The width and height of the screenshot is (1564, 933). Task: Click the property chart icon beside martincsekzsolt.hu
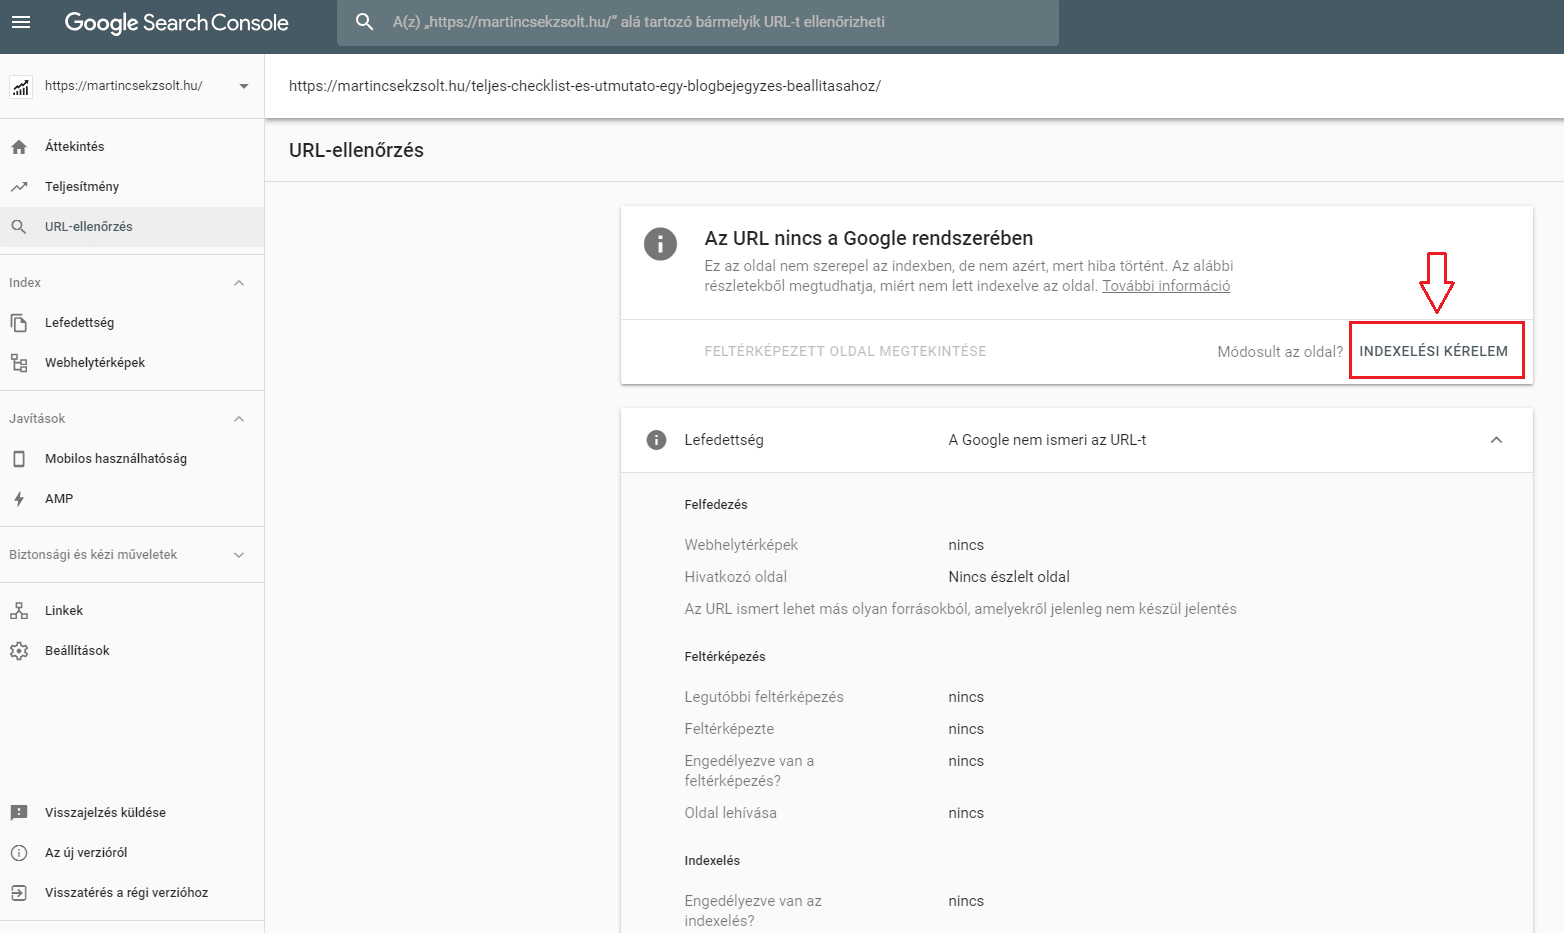21,87
